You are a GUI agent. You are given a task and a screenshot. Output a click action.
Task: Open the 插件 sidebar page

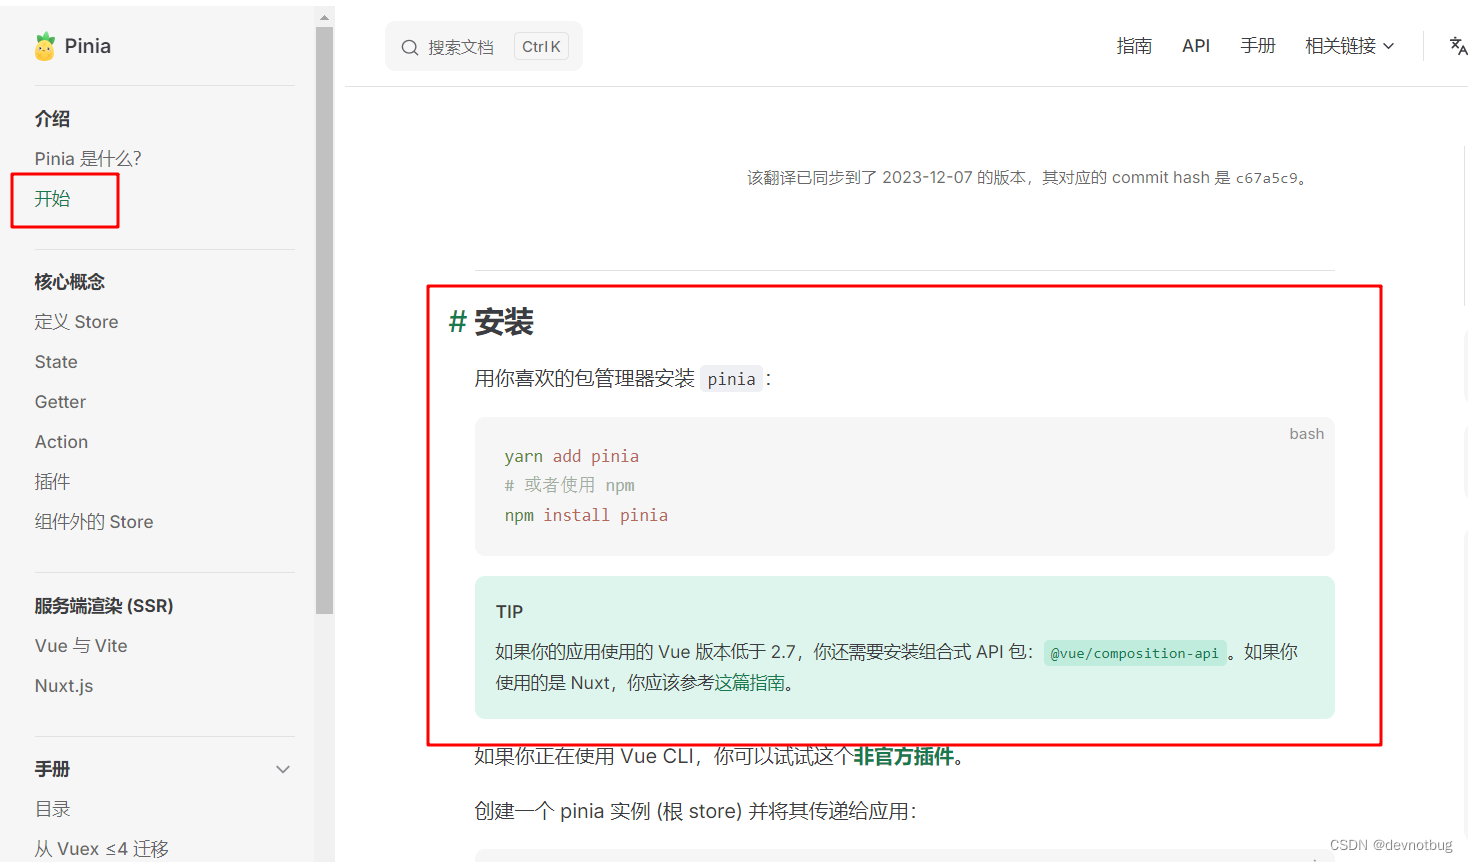click(x=52, y=482)
